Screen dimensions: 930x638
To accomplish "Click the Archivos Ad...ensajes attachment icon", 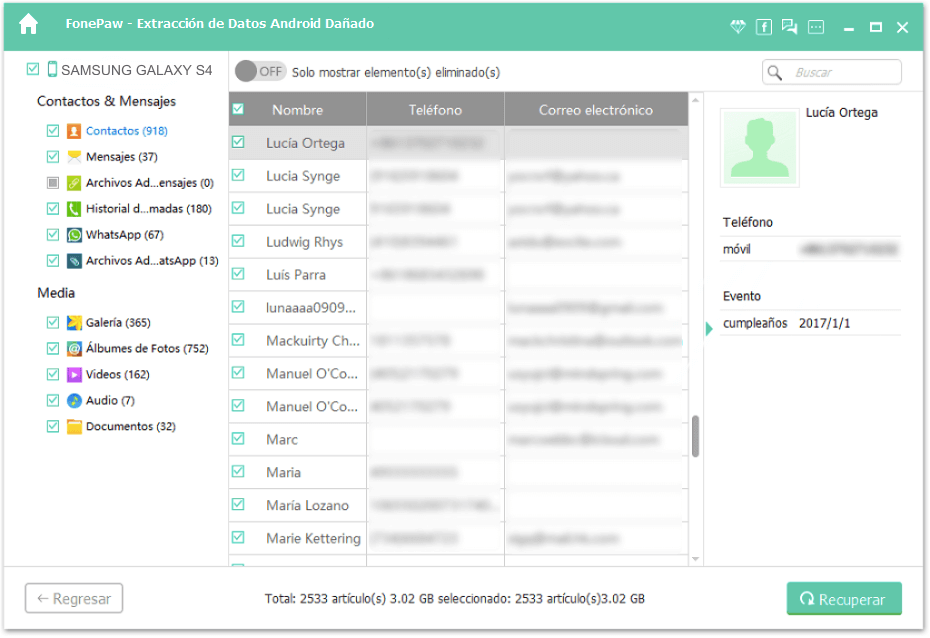I will coord(74,183).
